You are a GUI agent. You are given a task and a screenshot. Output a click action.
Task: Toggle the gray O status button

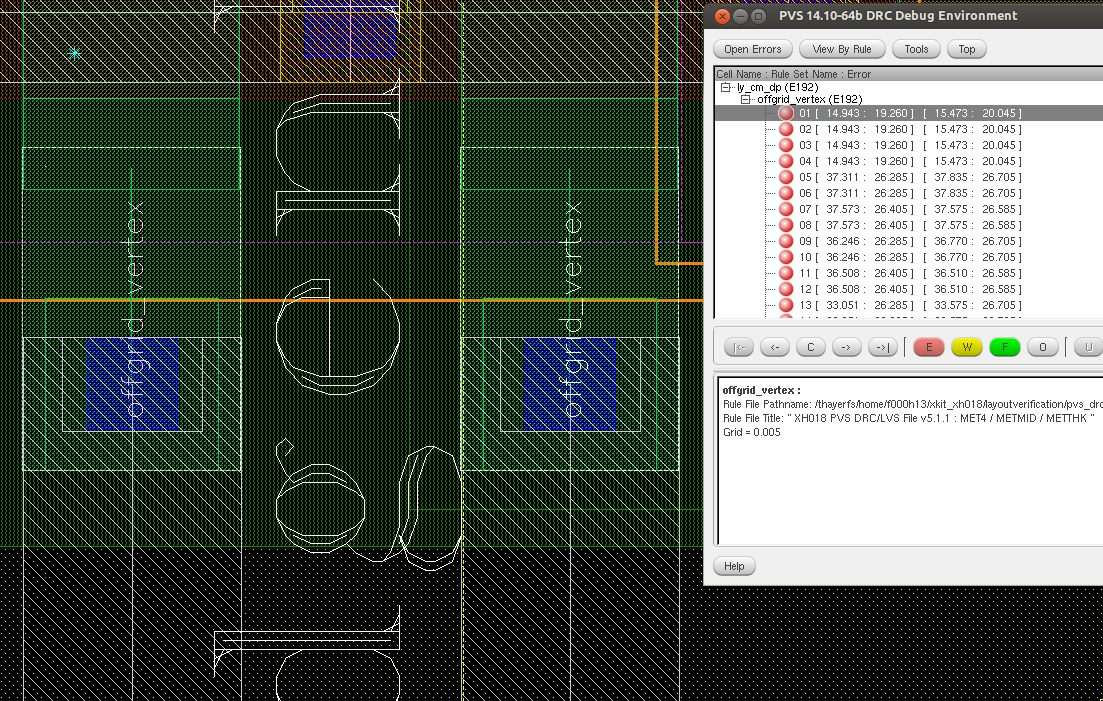1043,347
